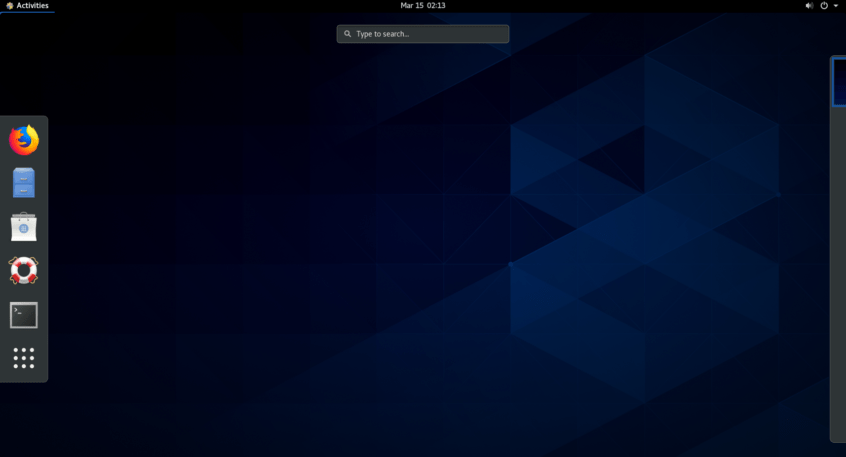
Task: Click the date 'Mar 15' in top bar
Action: point(411,6)
